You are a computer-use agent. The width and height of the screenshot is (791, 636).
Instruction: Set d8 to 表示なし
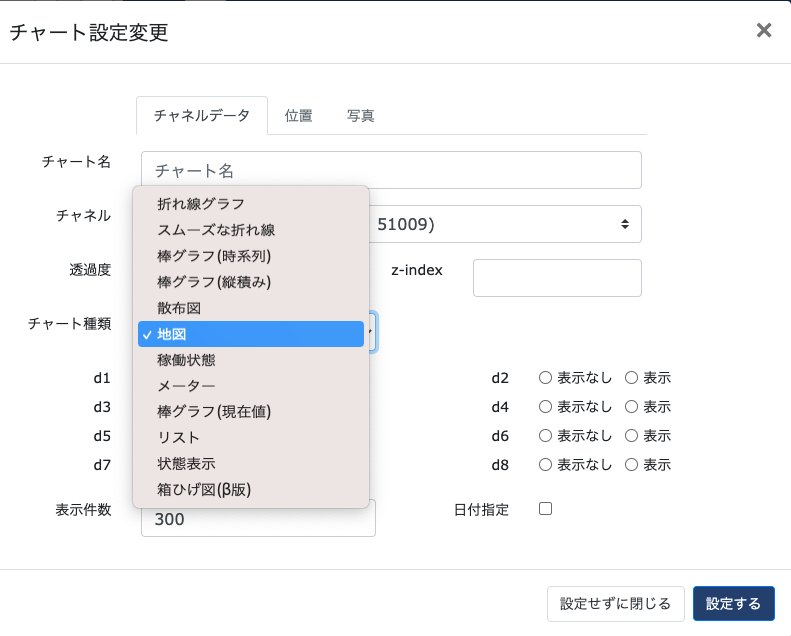[546, 465]
